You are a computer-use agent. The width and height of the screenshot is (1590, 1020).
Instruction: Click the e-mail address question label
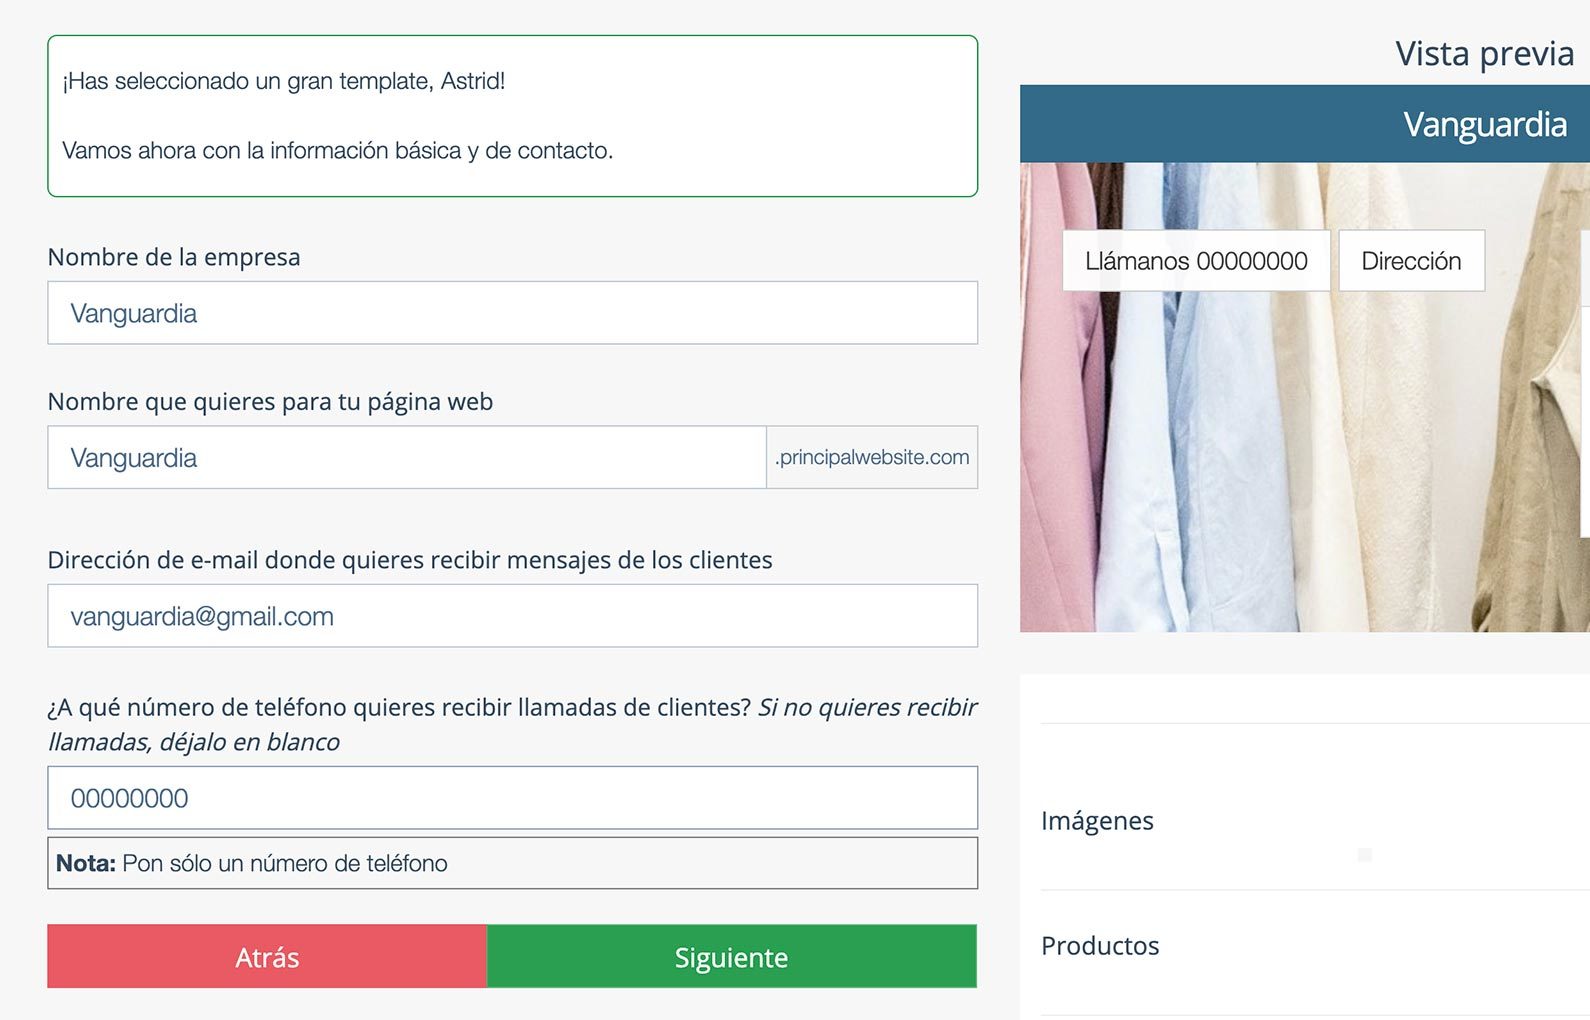point(410,560)
